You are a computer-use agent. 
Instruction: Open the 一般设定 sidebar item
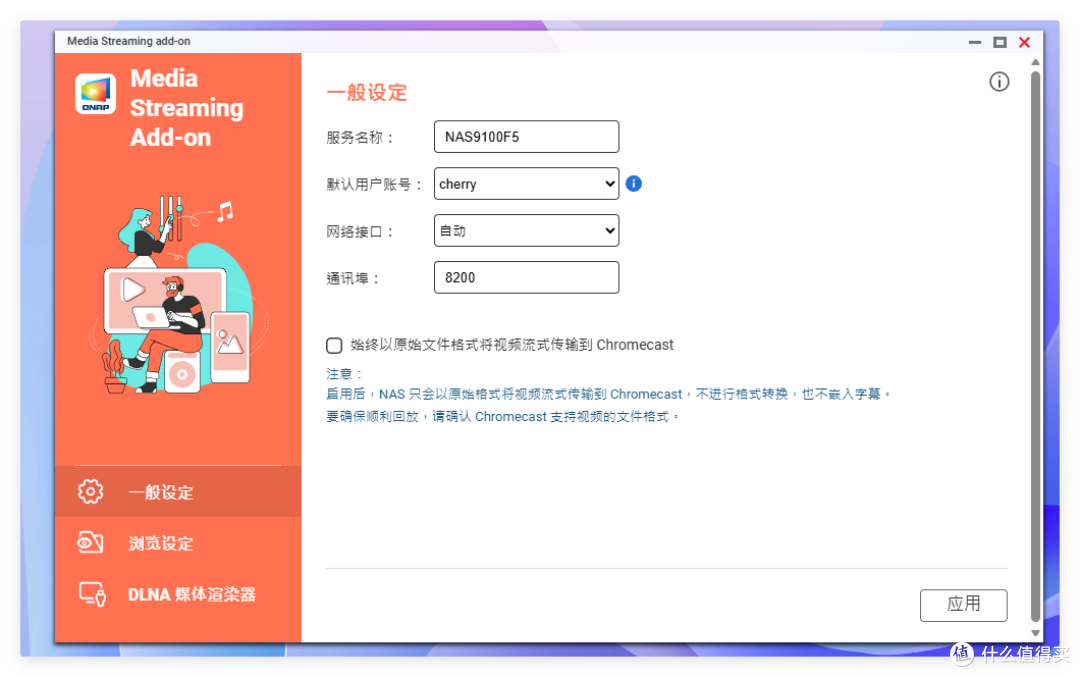coord(178,492)
